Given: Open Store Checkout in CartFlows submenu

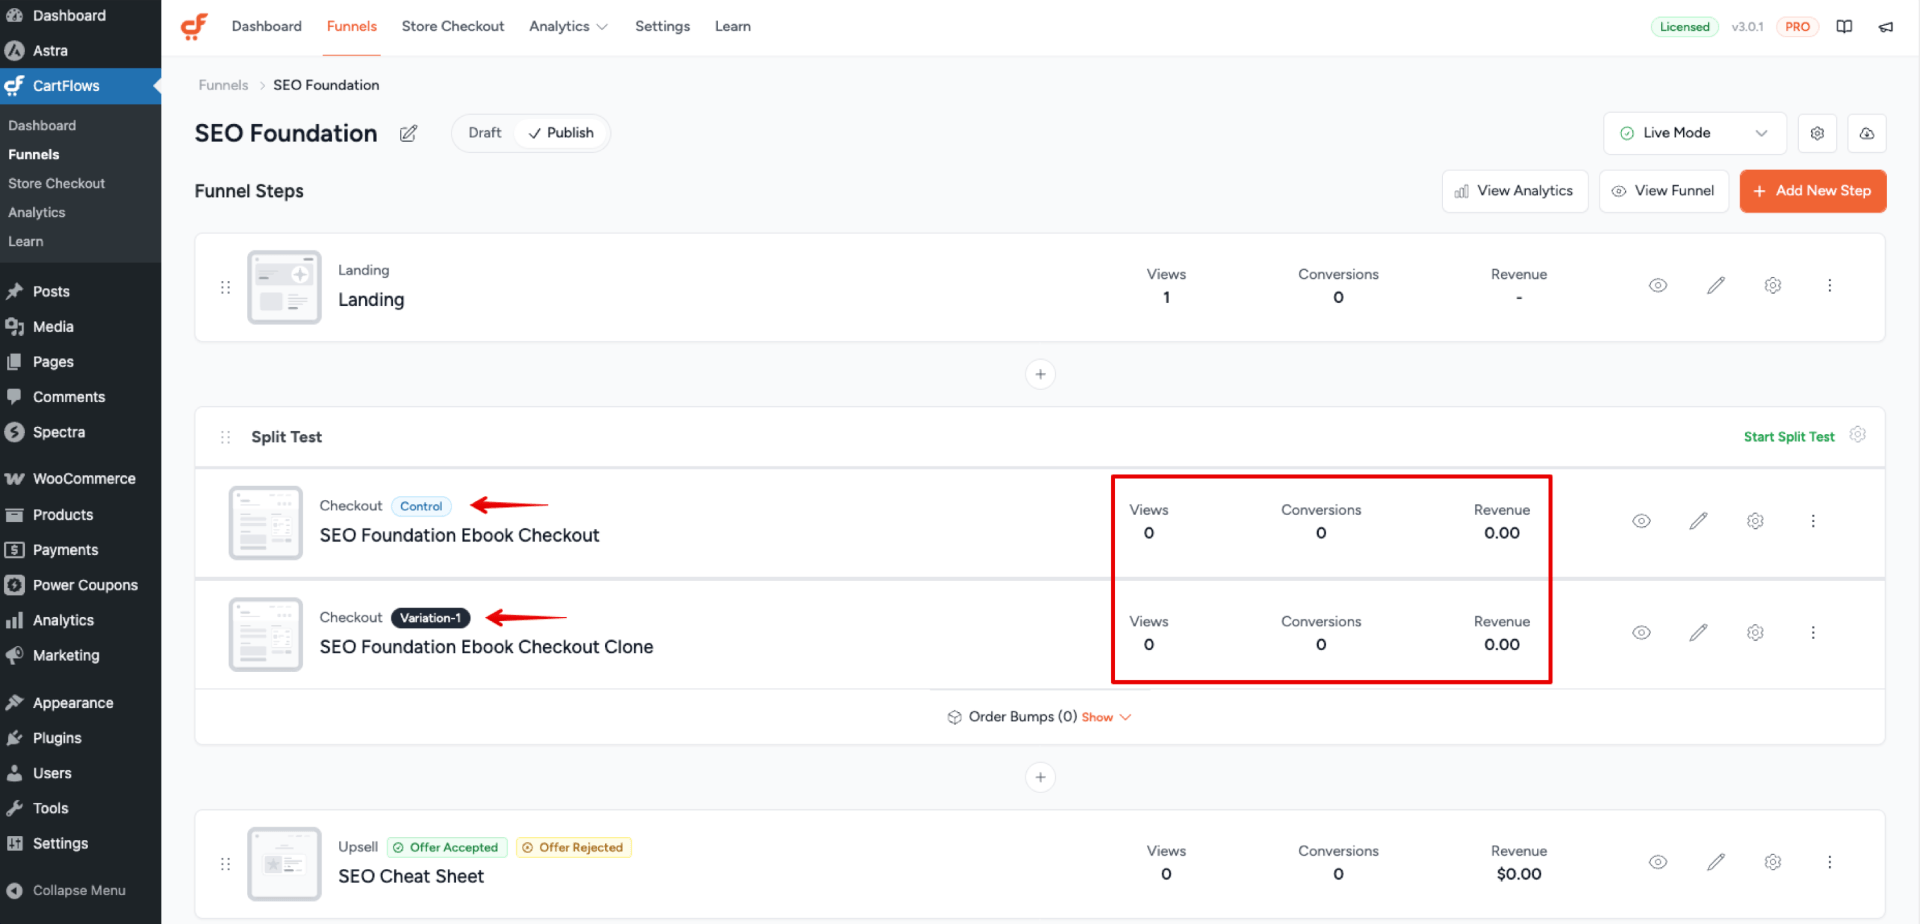Looking at the screenshot, I should coord(57,184).
